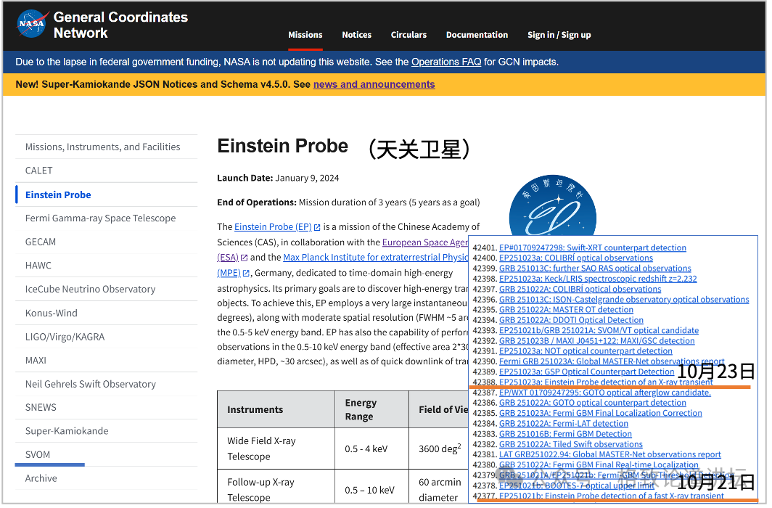Select SVOM in the sidebar
Image resolution: width=772 pixels, height=508 pixels.
pos(107,456)
